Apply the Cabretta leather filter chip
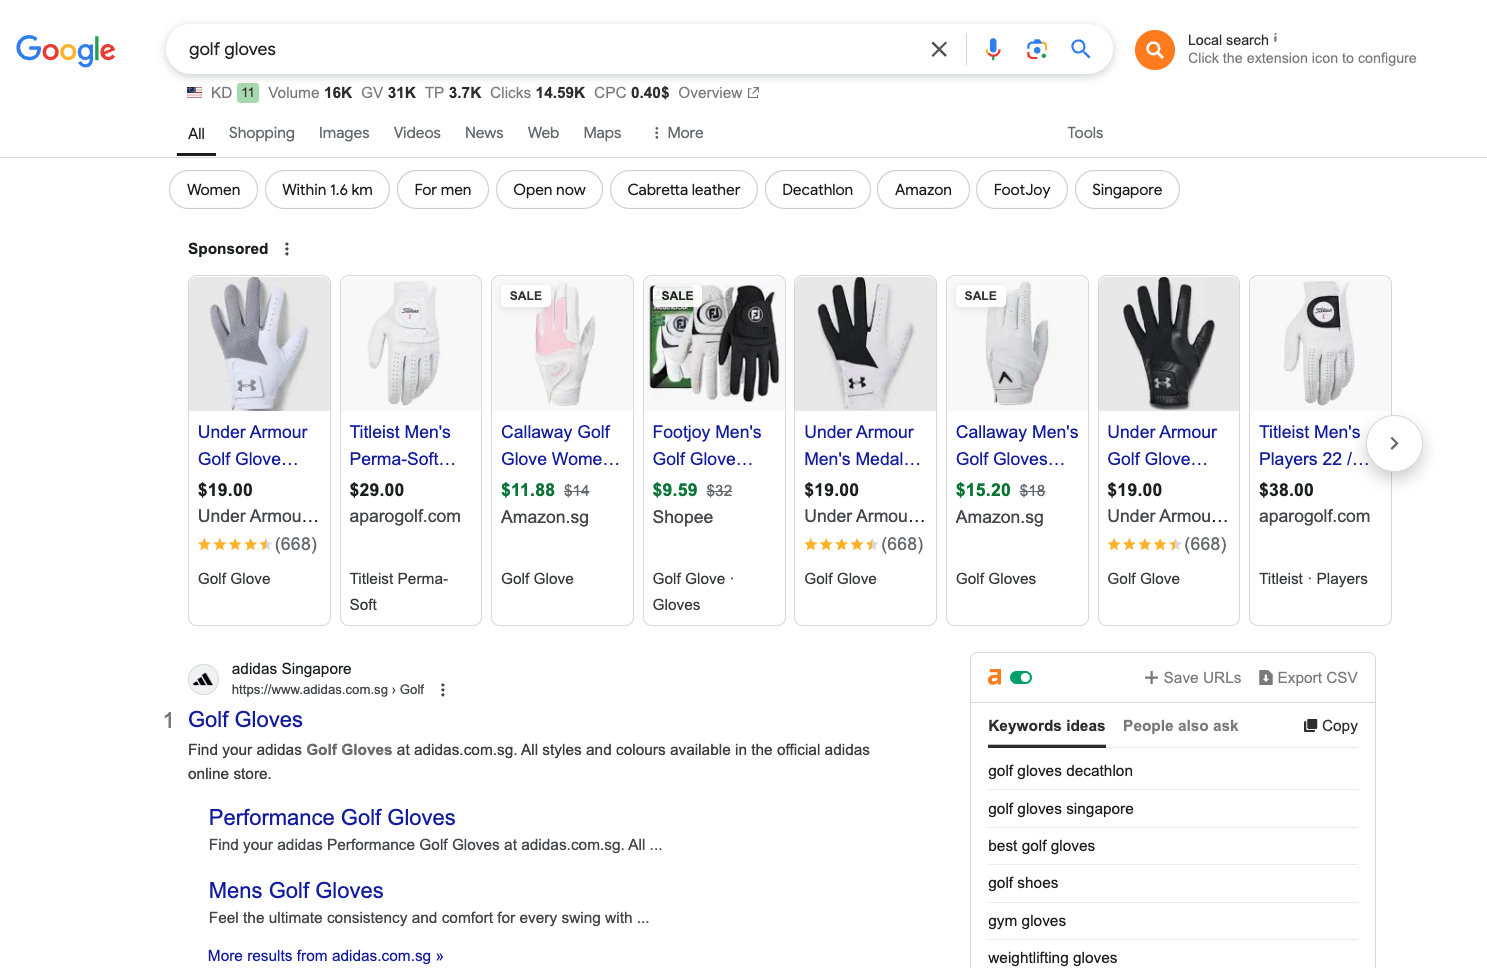The width and height of the screenshot is (1487, 968). click(x=683, y=190)
